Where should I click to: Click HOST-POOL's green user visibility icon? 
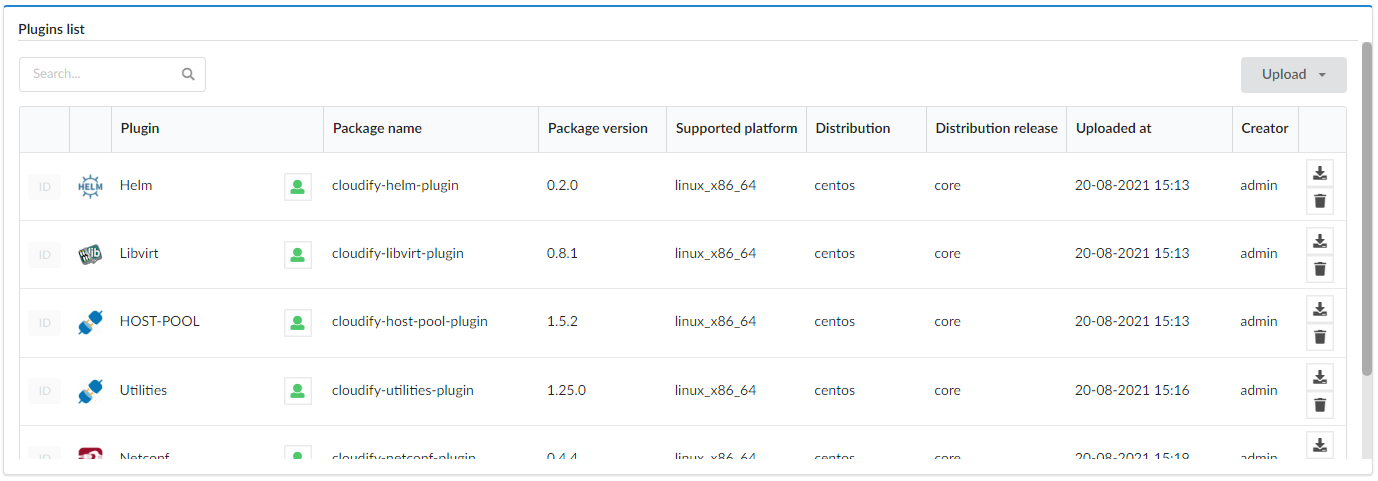pyautogui.click(x=298, y=322)
